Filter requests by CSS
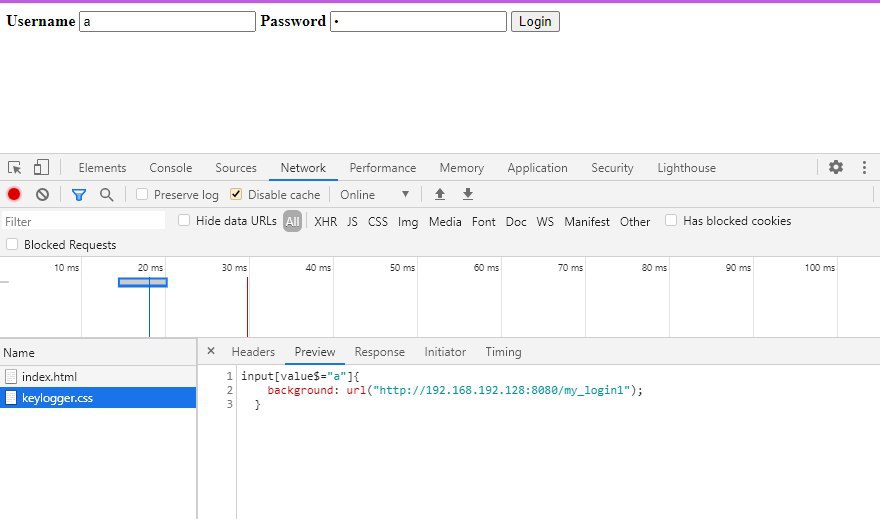 tap(378, 222)
